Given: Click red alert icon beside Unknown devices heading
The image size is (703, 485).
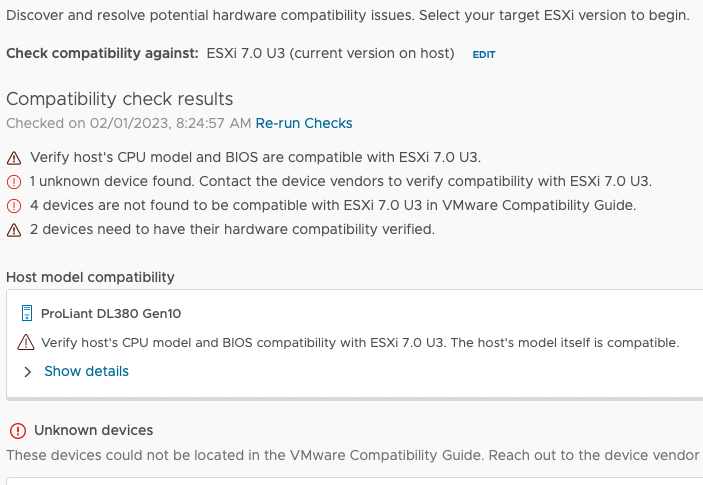Looking at the screenshot, I should pos(18,431).
